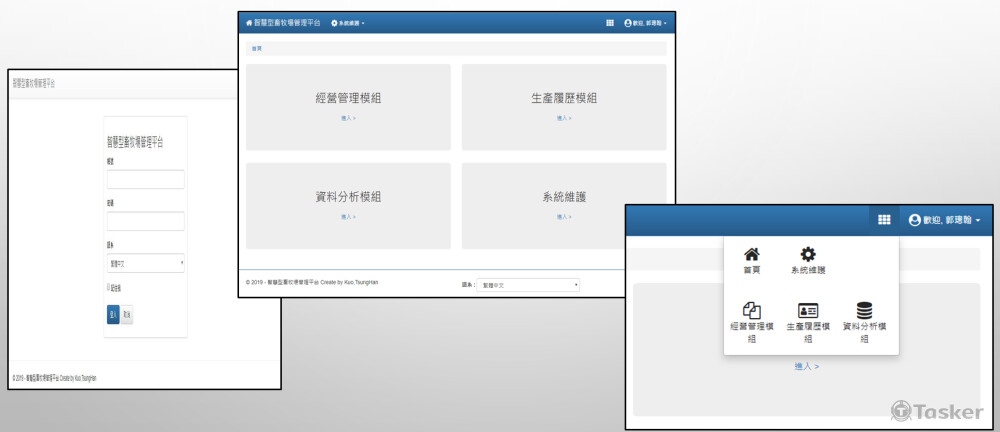Click 進入 link under 經營管理模組 card
This screenshot has width=1000, height=432.
tap(348, 118)
